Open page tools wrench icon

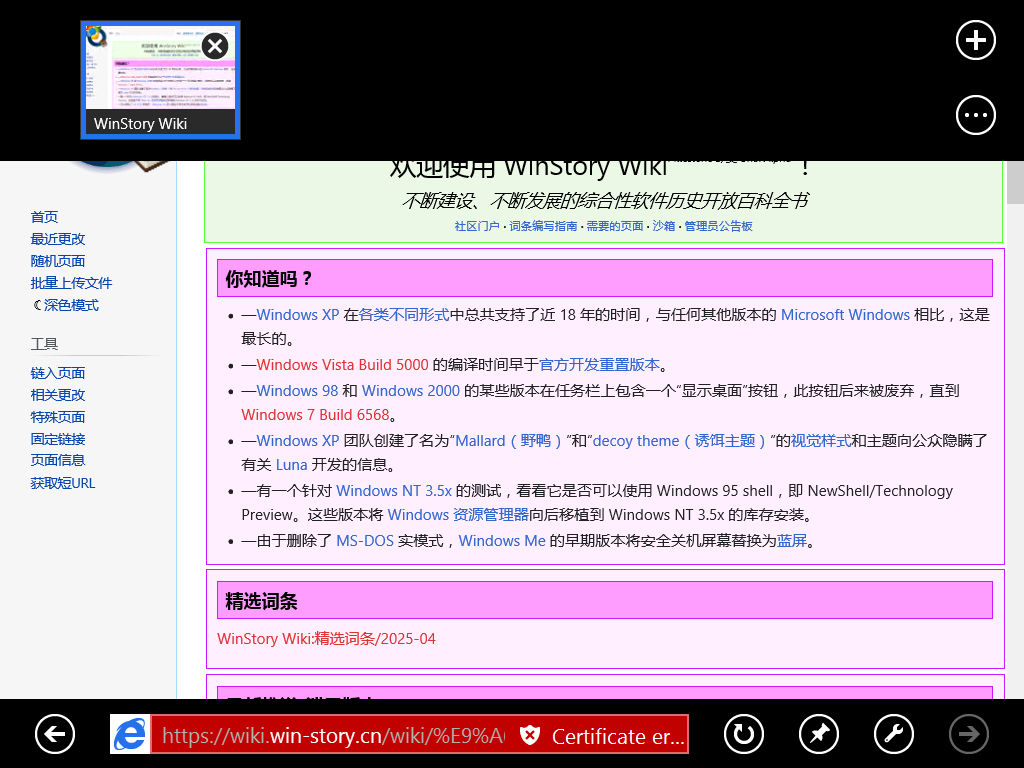894,734
